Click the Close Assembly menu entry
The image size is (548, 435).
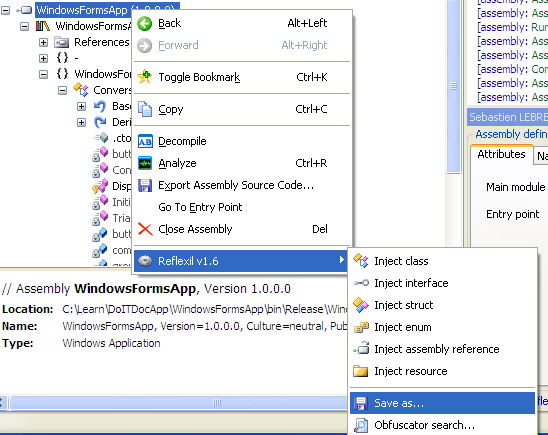coord(241,229)
